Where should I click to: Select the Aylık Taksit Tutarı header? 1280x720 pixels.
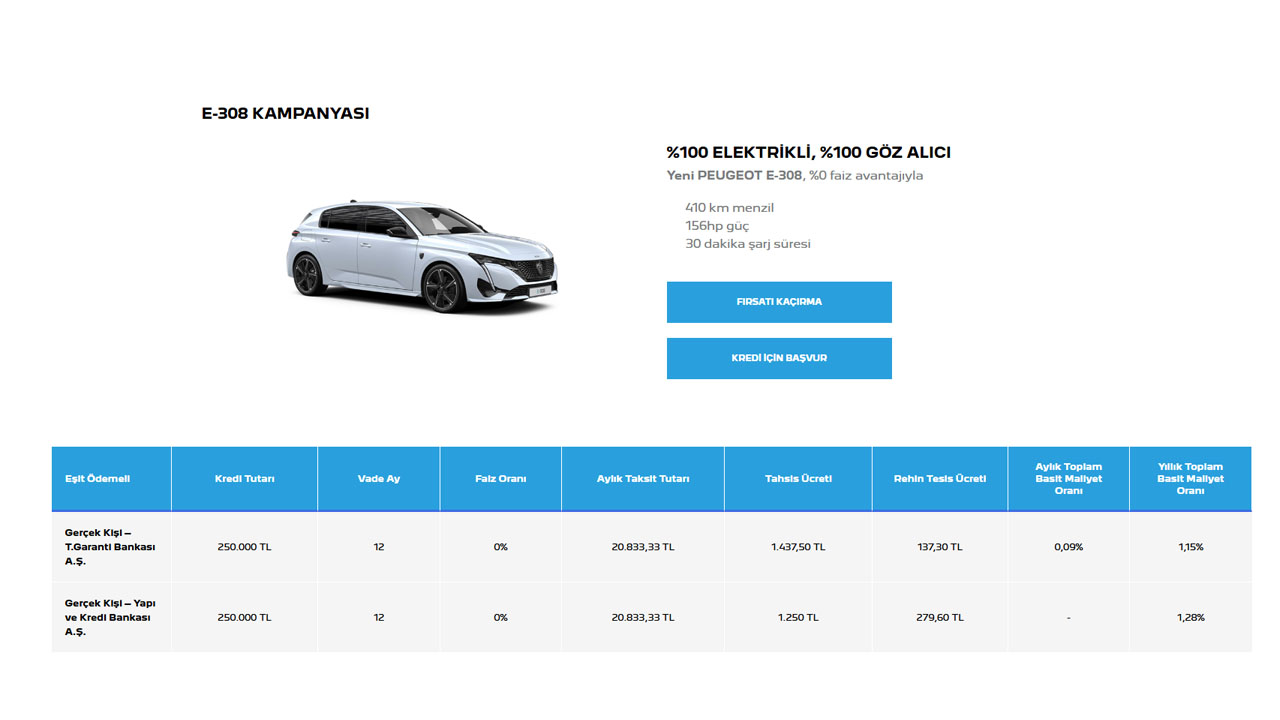point(643,479)
